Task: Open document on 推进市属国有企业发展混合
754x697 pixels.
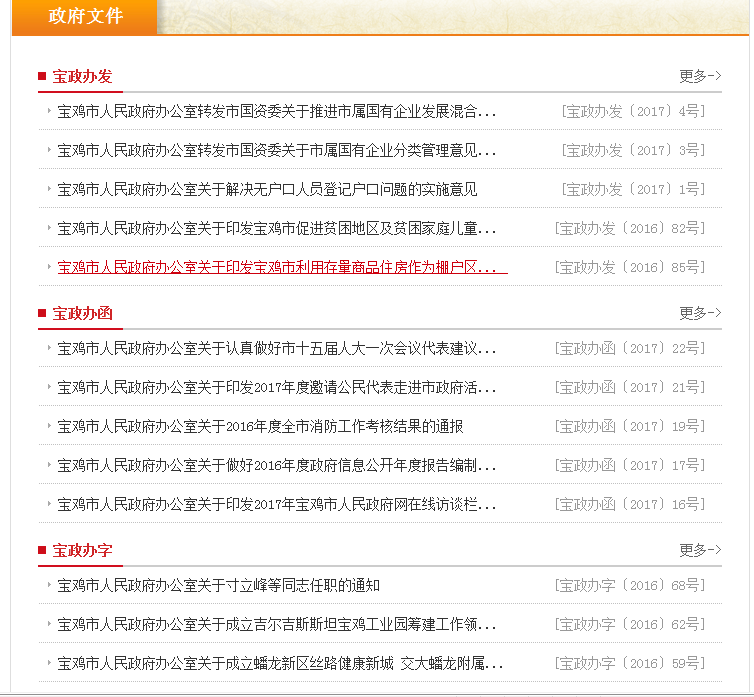Action: pos(276,111)
